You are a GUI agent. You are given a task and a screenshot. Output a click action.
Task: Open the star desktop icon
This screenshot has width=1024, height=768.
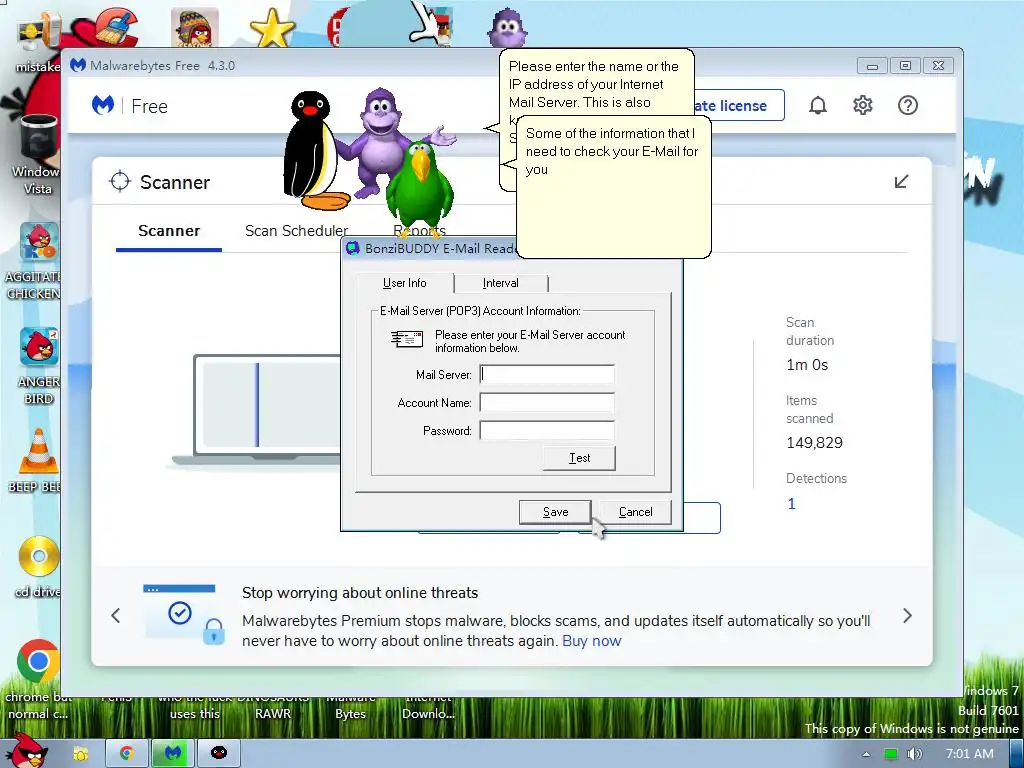tap(272, 28)
